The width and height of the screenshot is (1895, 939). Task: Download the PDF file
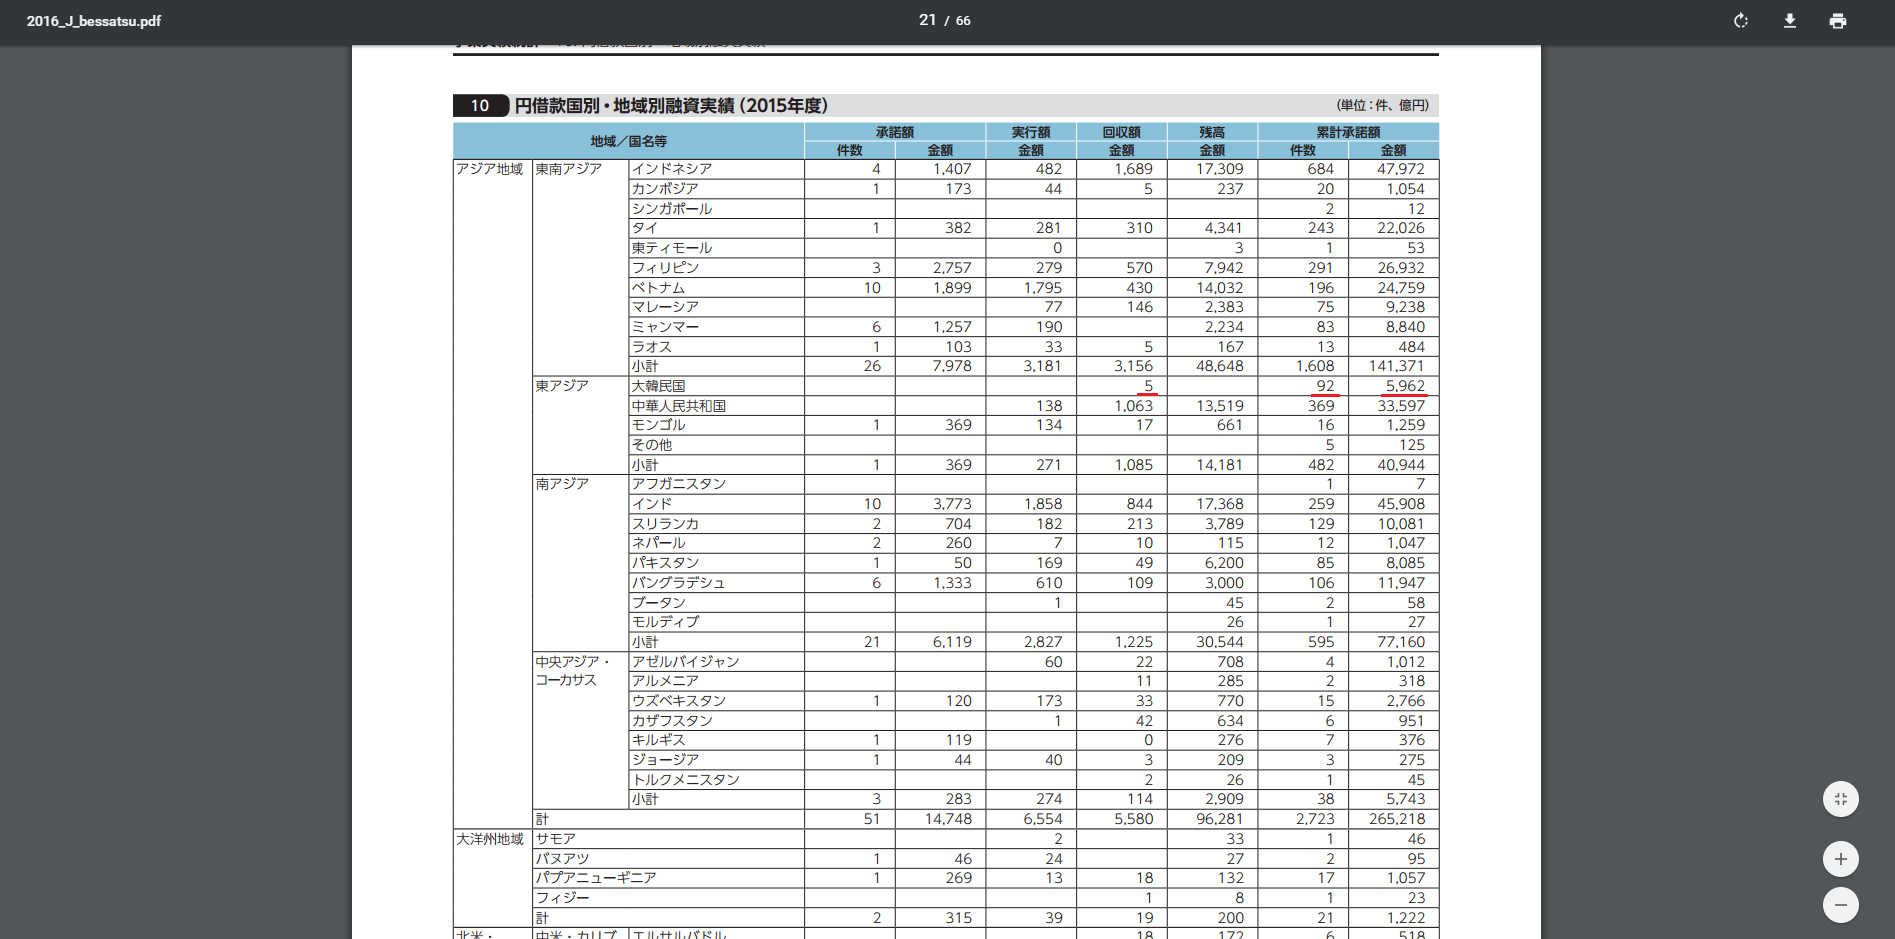(x=1790, y=21)
